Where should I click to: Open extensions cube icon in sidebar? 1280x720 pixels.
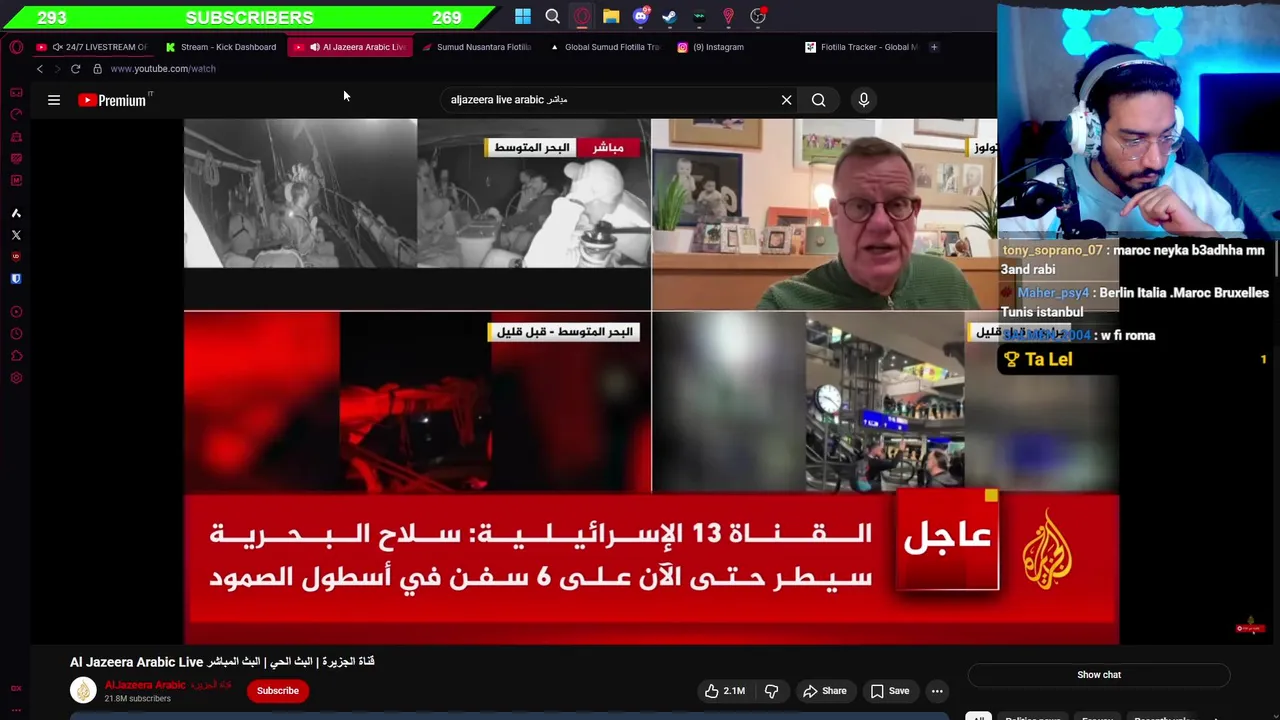point(16,356)
